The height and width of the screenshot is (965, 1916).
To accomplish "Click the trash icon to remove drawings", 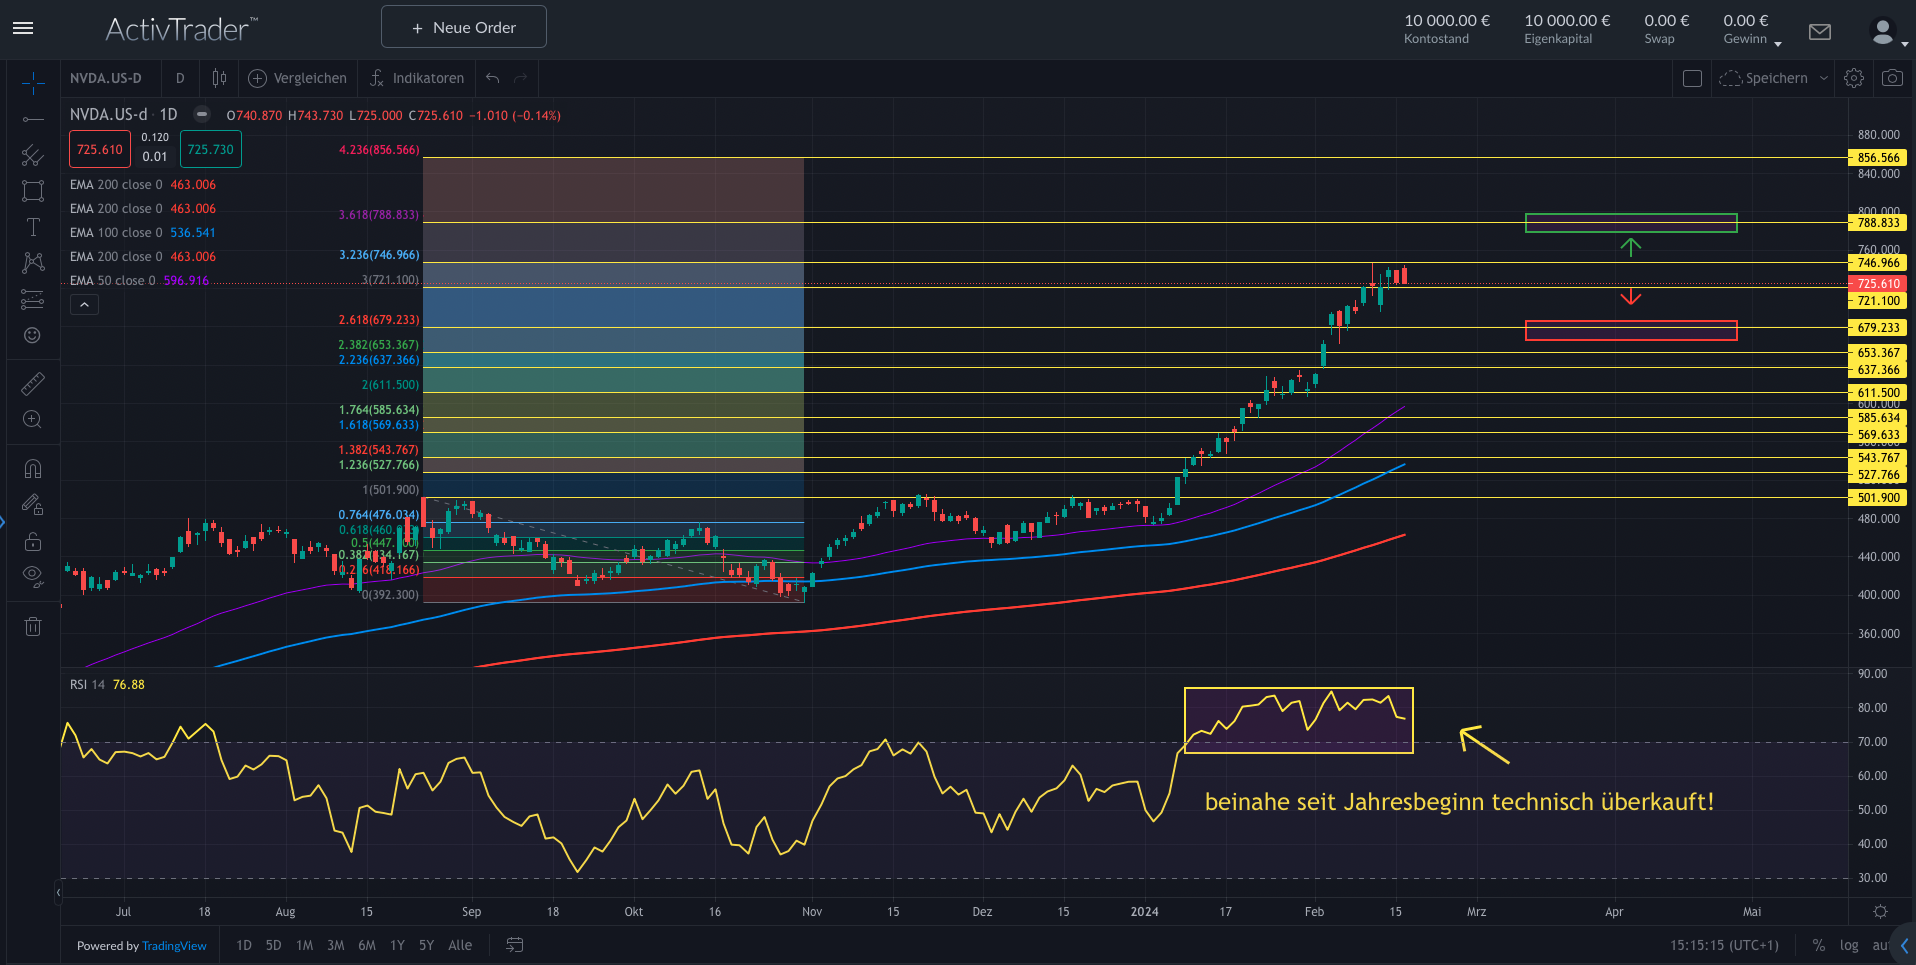I will pos(33,627).
